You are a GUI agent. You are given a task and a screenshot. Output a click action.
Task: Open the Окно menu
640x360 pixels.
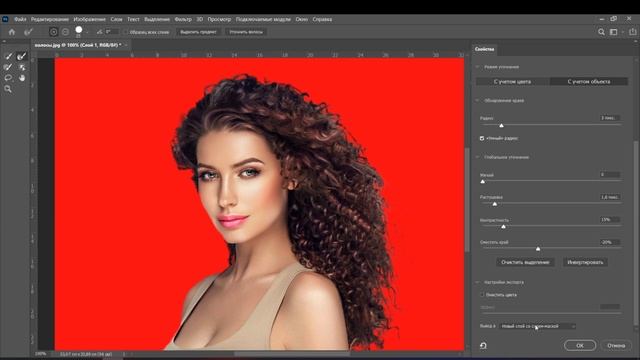[x=302, y=19]
